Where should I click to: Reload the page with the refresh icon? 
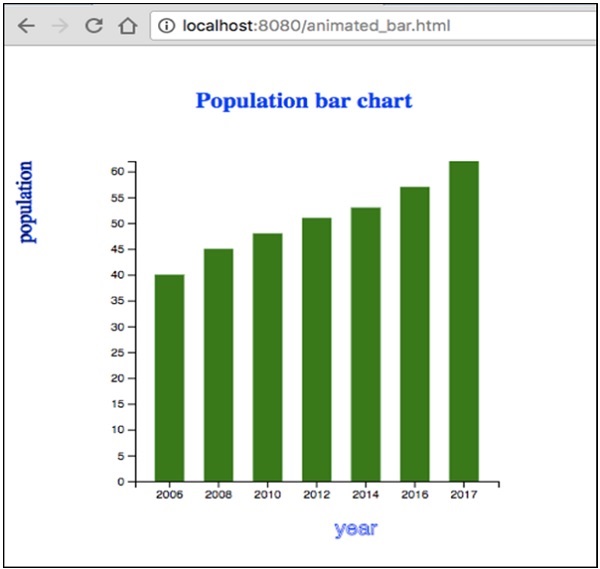point(93,25)
